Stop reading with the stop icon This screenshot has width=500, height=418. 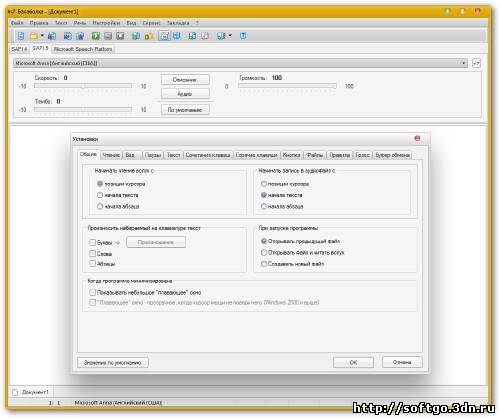[x=120, y=36]
